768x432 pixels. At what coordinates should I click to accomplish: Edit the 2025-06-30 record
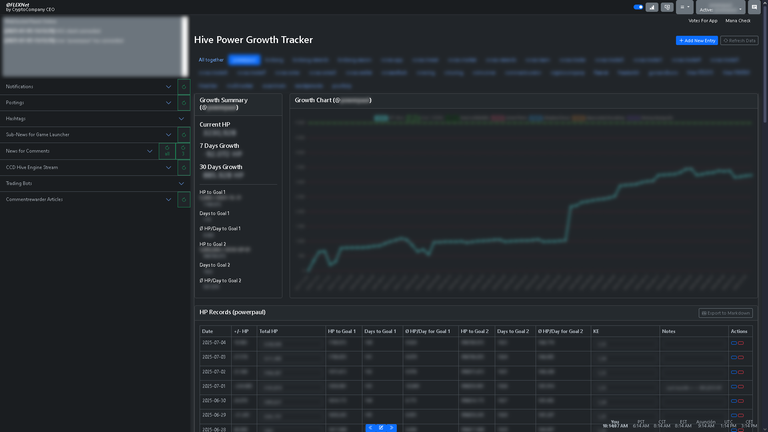coord(734,401)
